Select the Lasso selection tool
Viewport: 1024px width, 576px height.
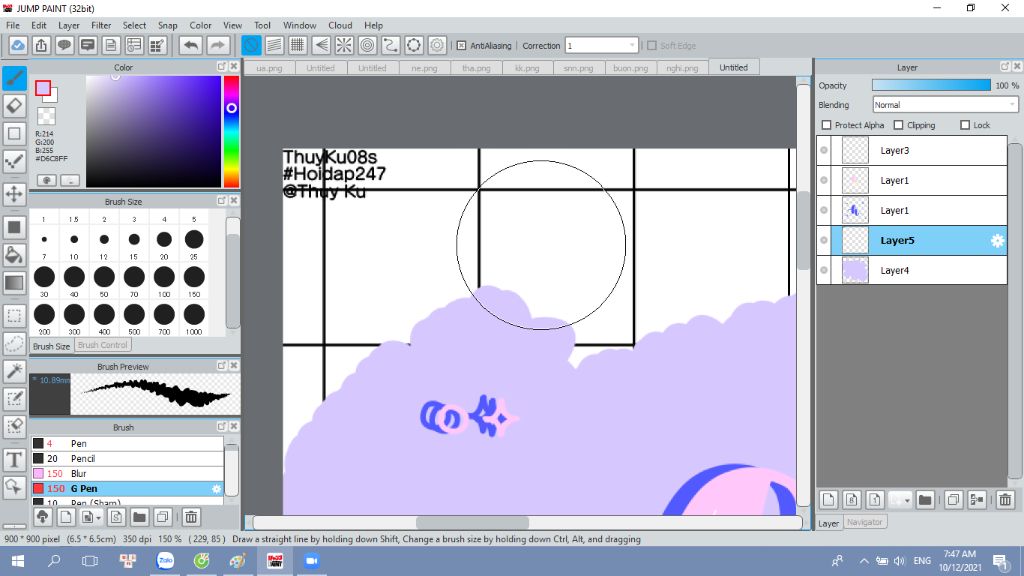pos(14,344)
